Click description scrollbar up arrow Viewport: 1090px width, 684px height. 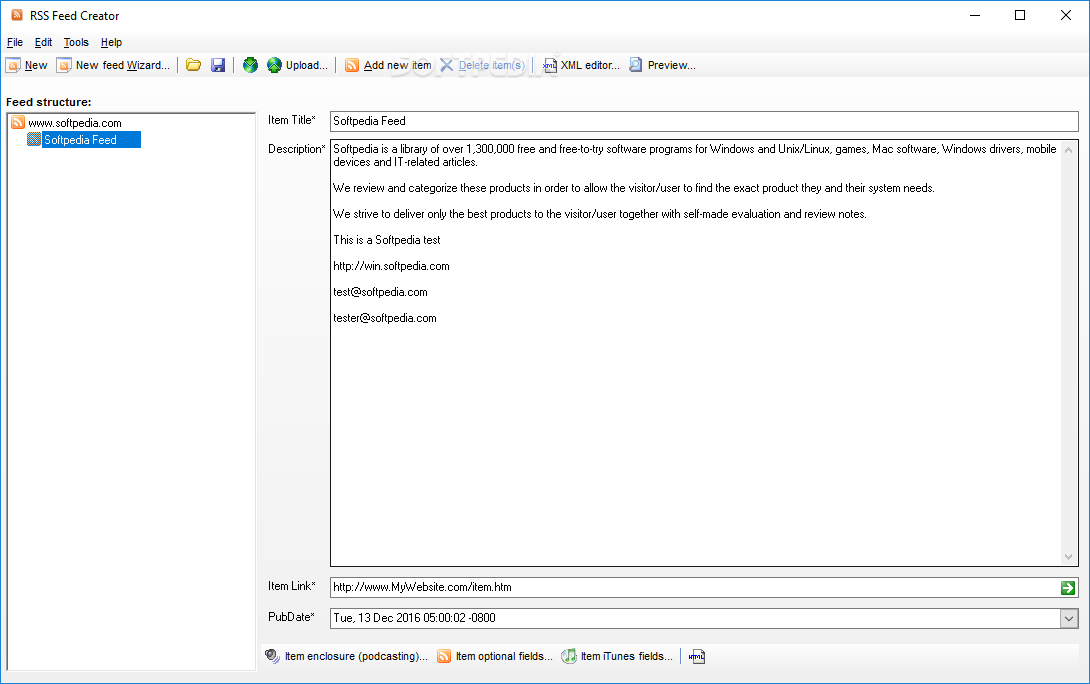1068,149
